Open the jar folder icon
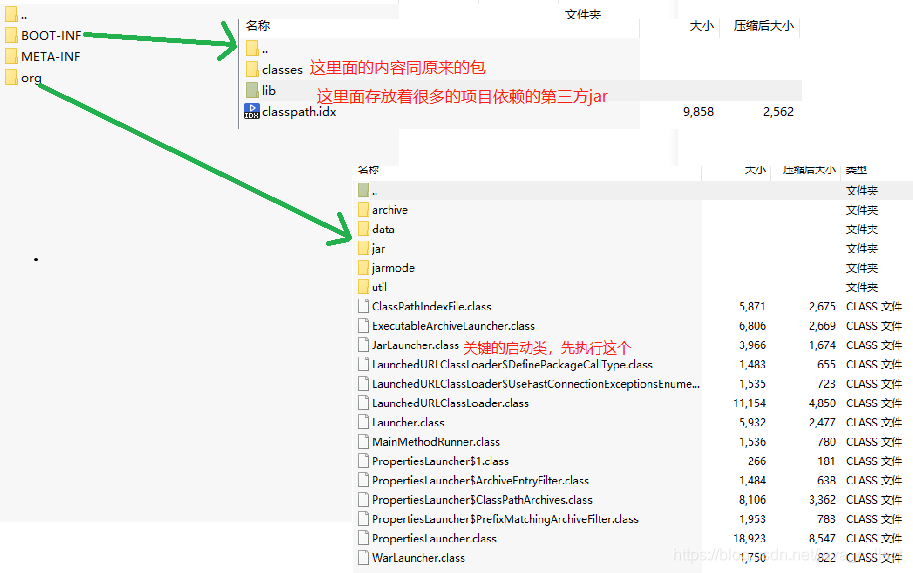This screenshot has width=913, height=573. 363,249
